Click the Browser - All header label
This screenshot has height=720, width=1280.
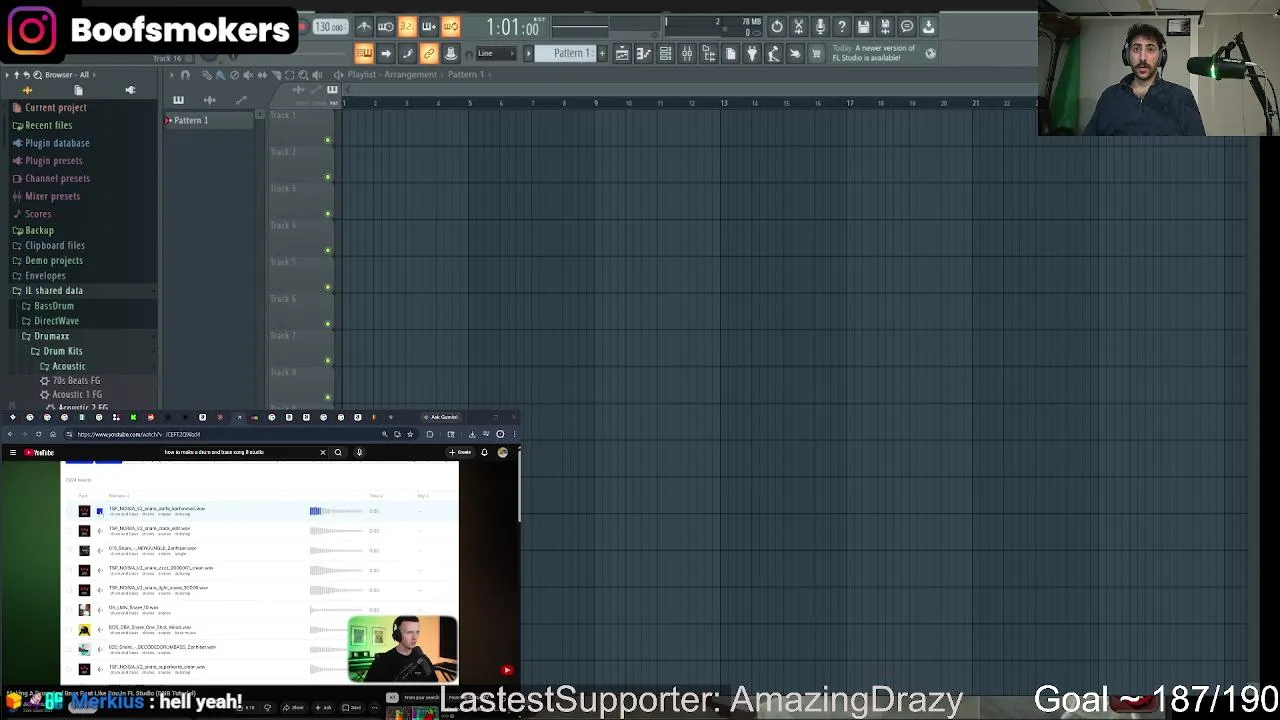pyautogui.click(x=67, y=75)
